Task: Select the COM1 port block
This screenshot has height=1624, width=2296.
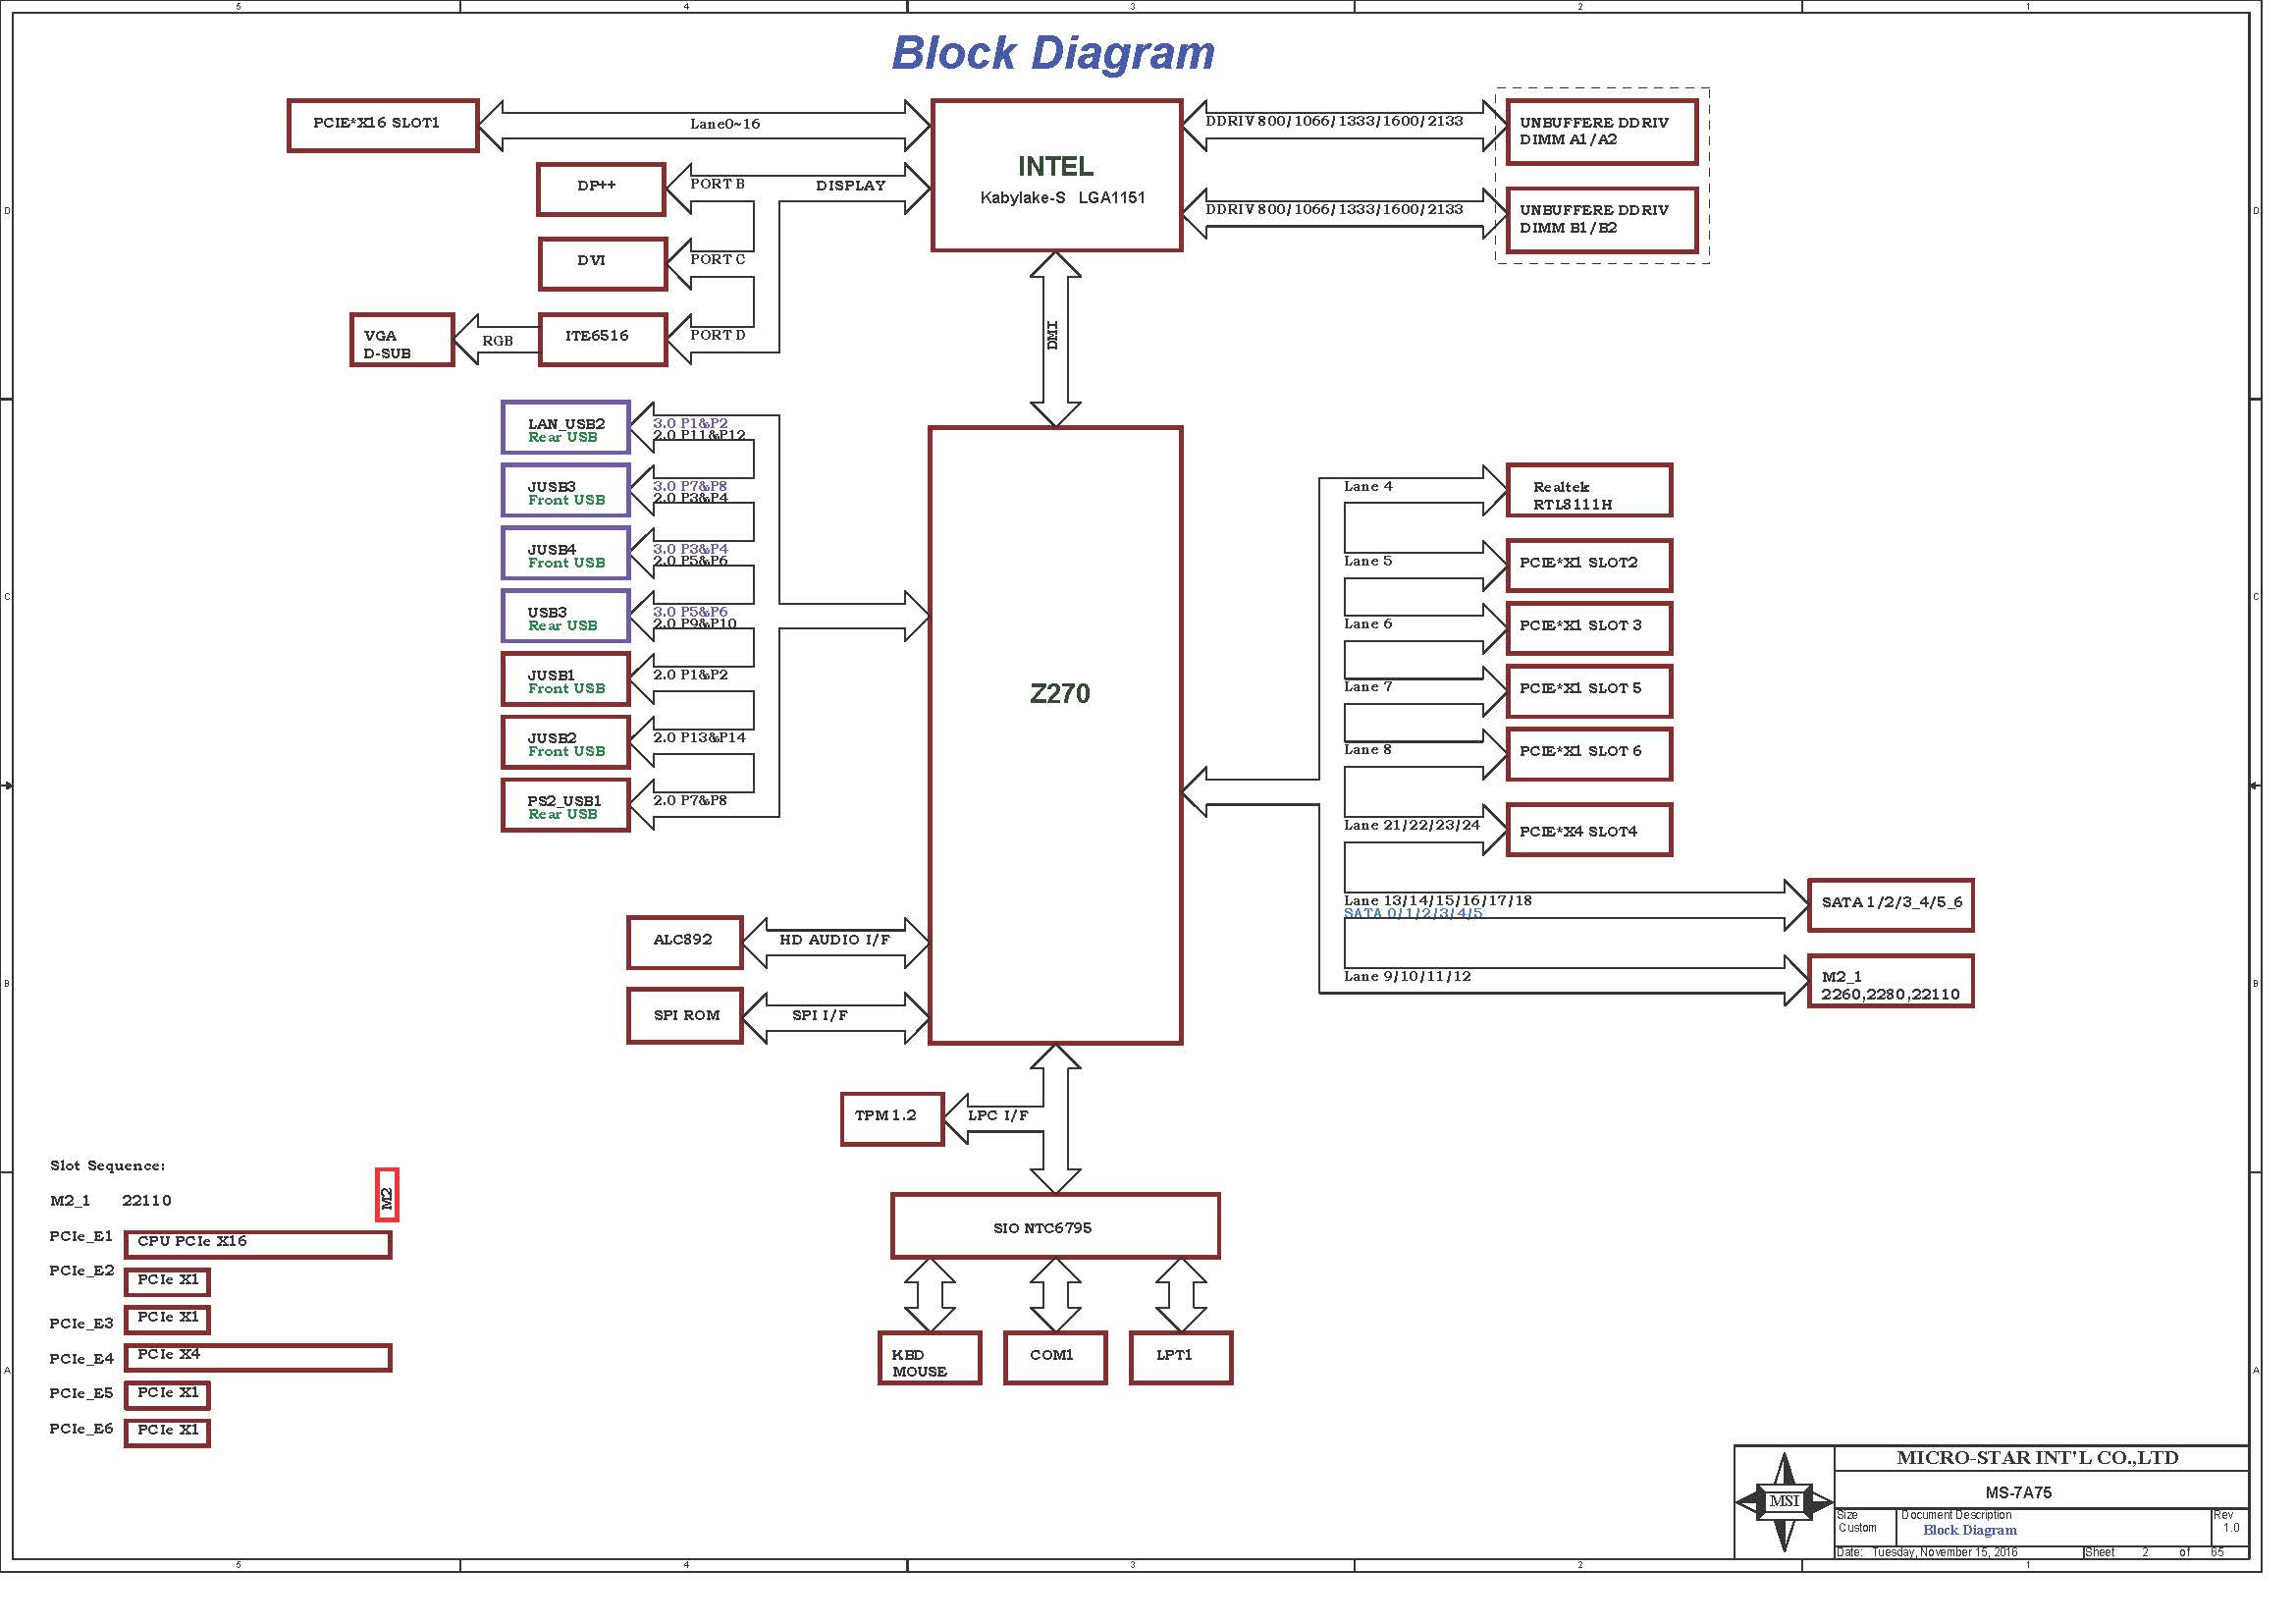Action: [1055, 1358]
